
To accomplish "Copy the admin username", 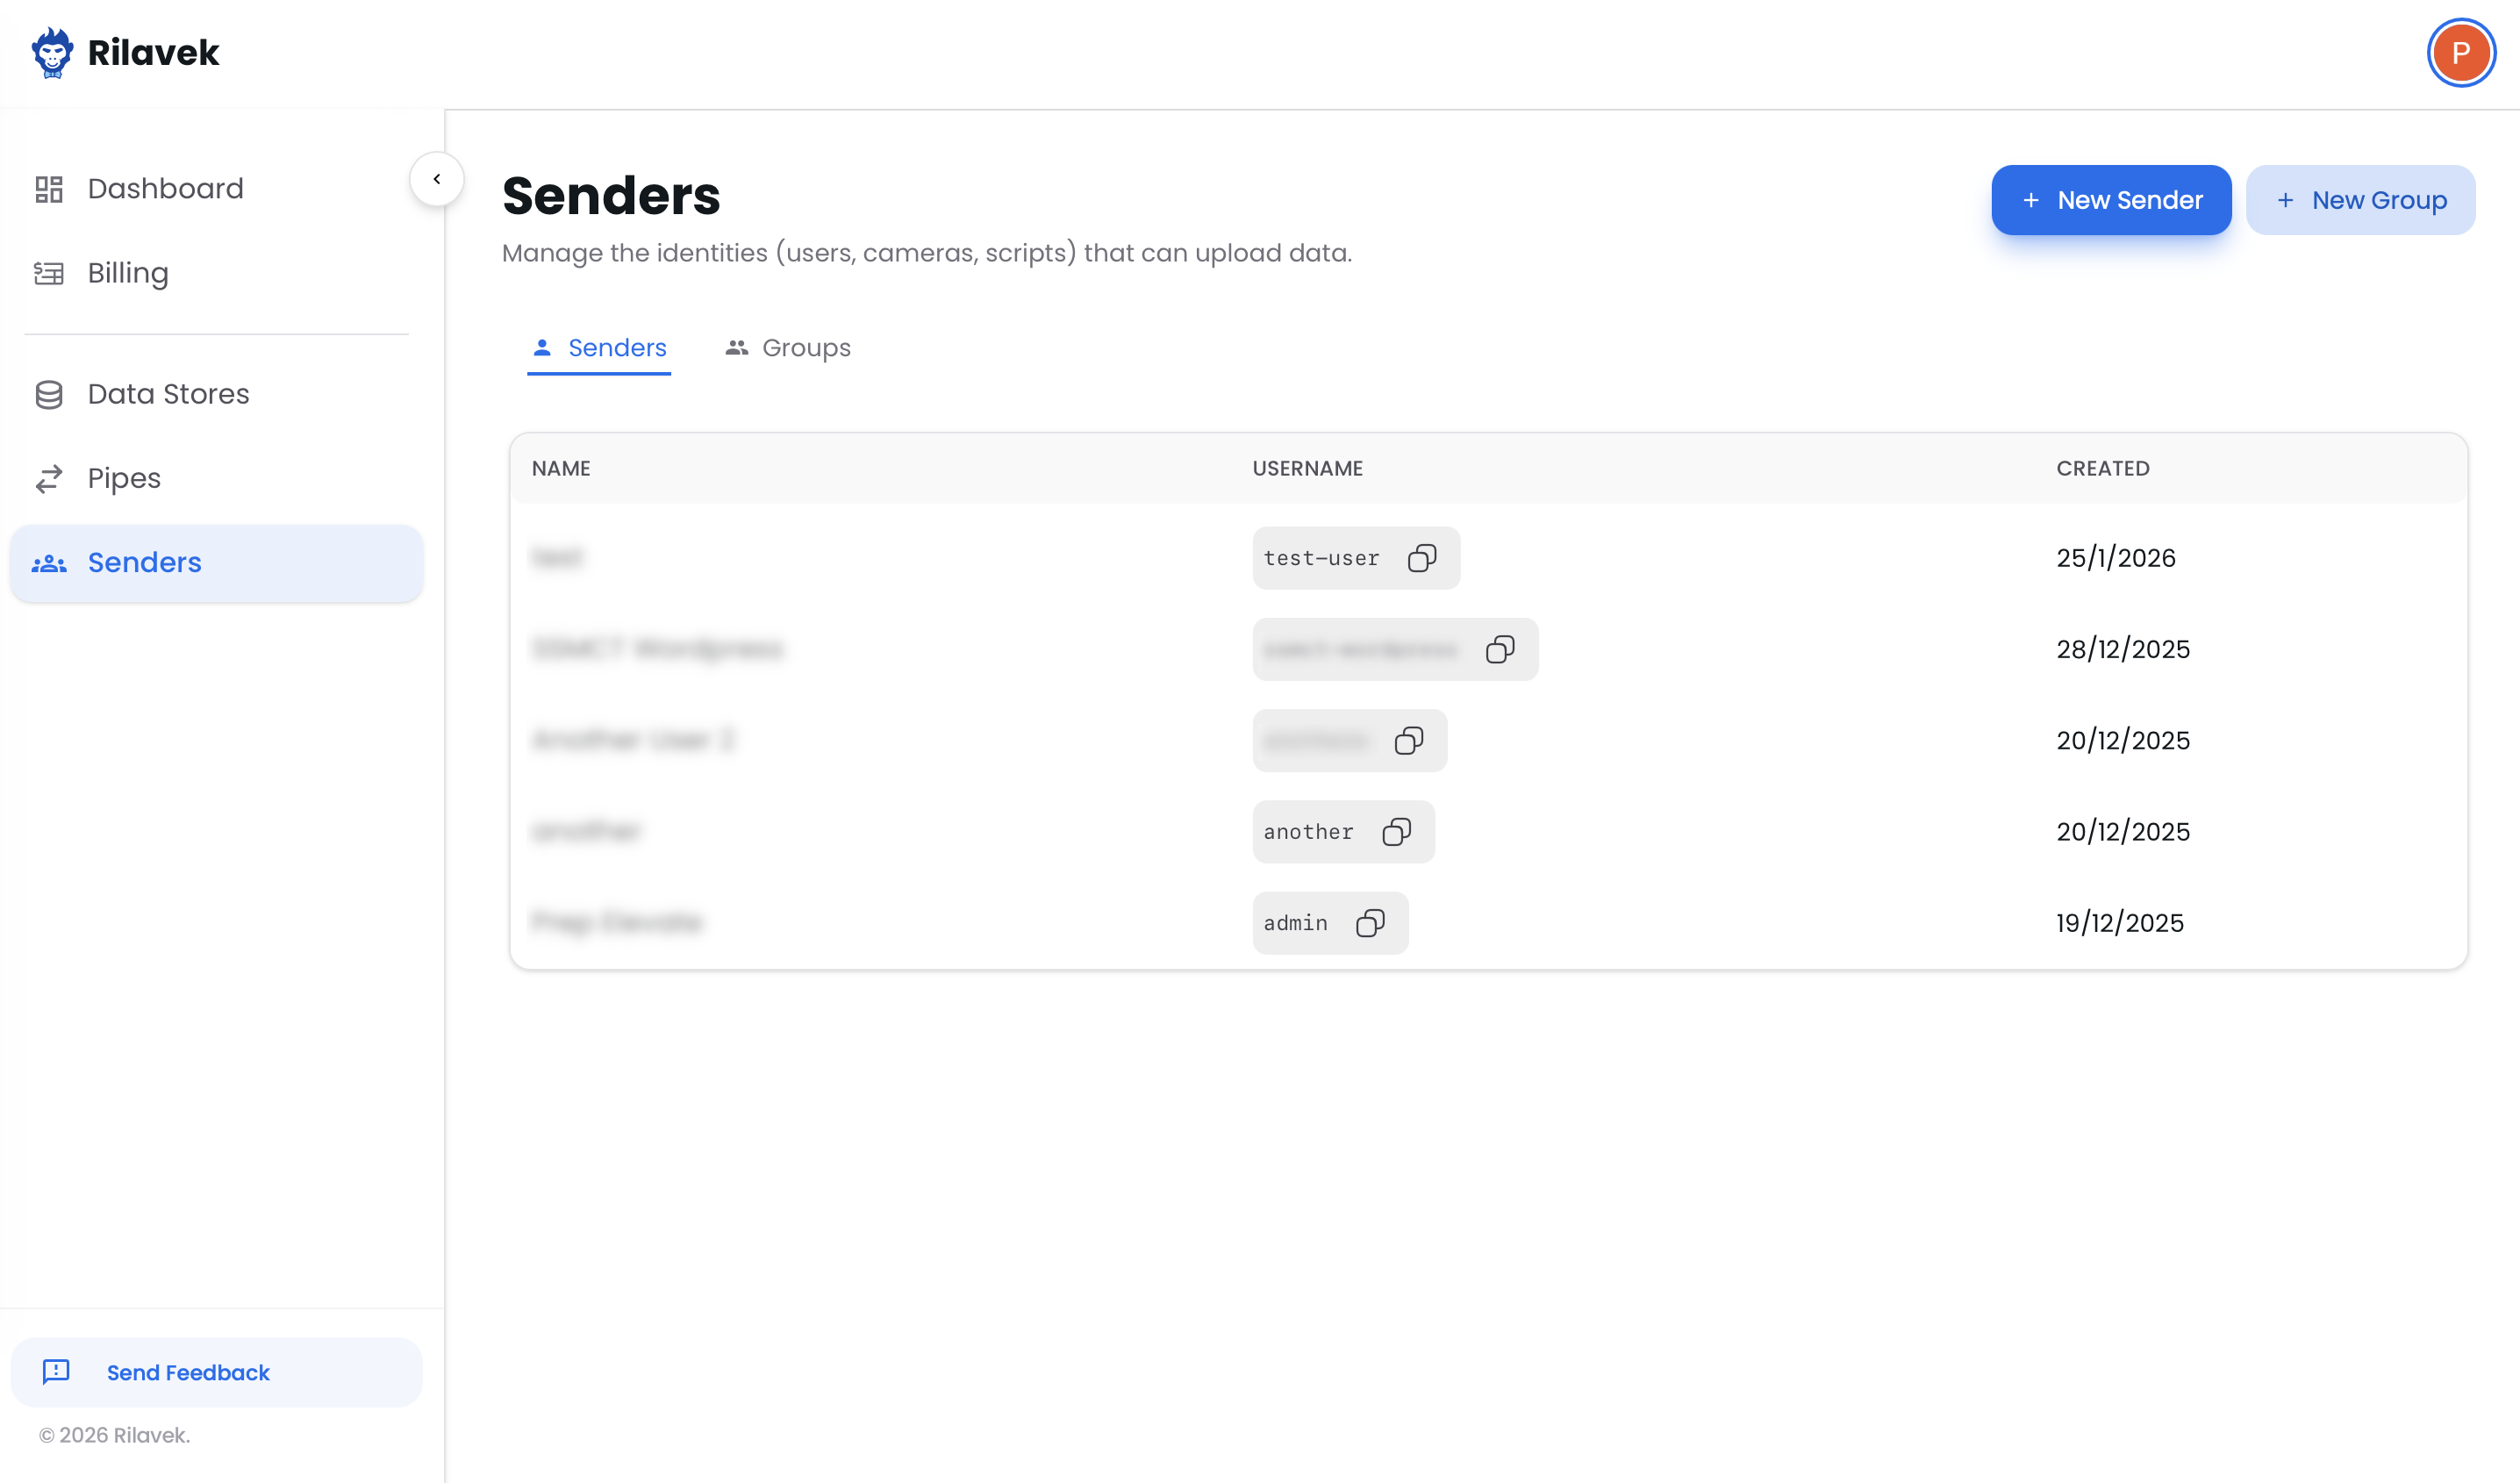I will point(1370,923).
